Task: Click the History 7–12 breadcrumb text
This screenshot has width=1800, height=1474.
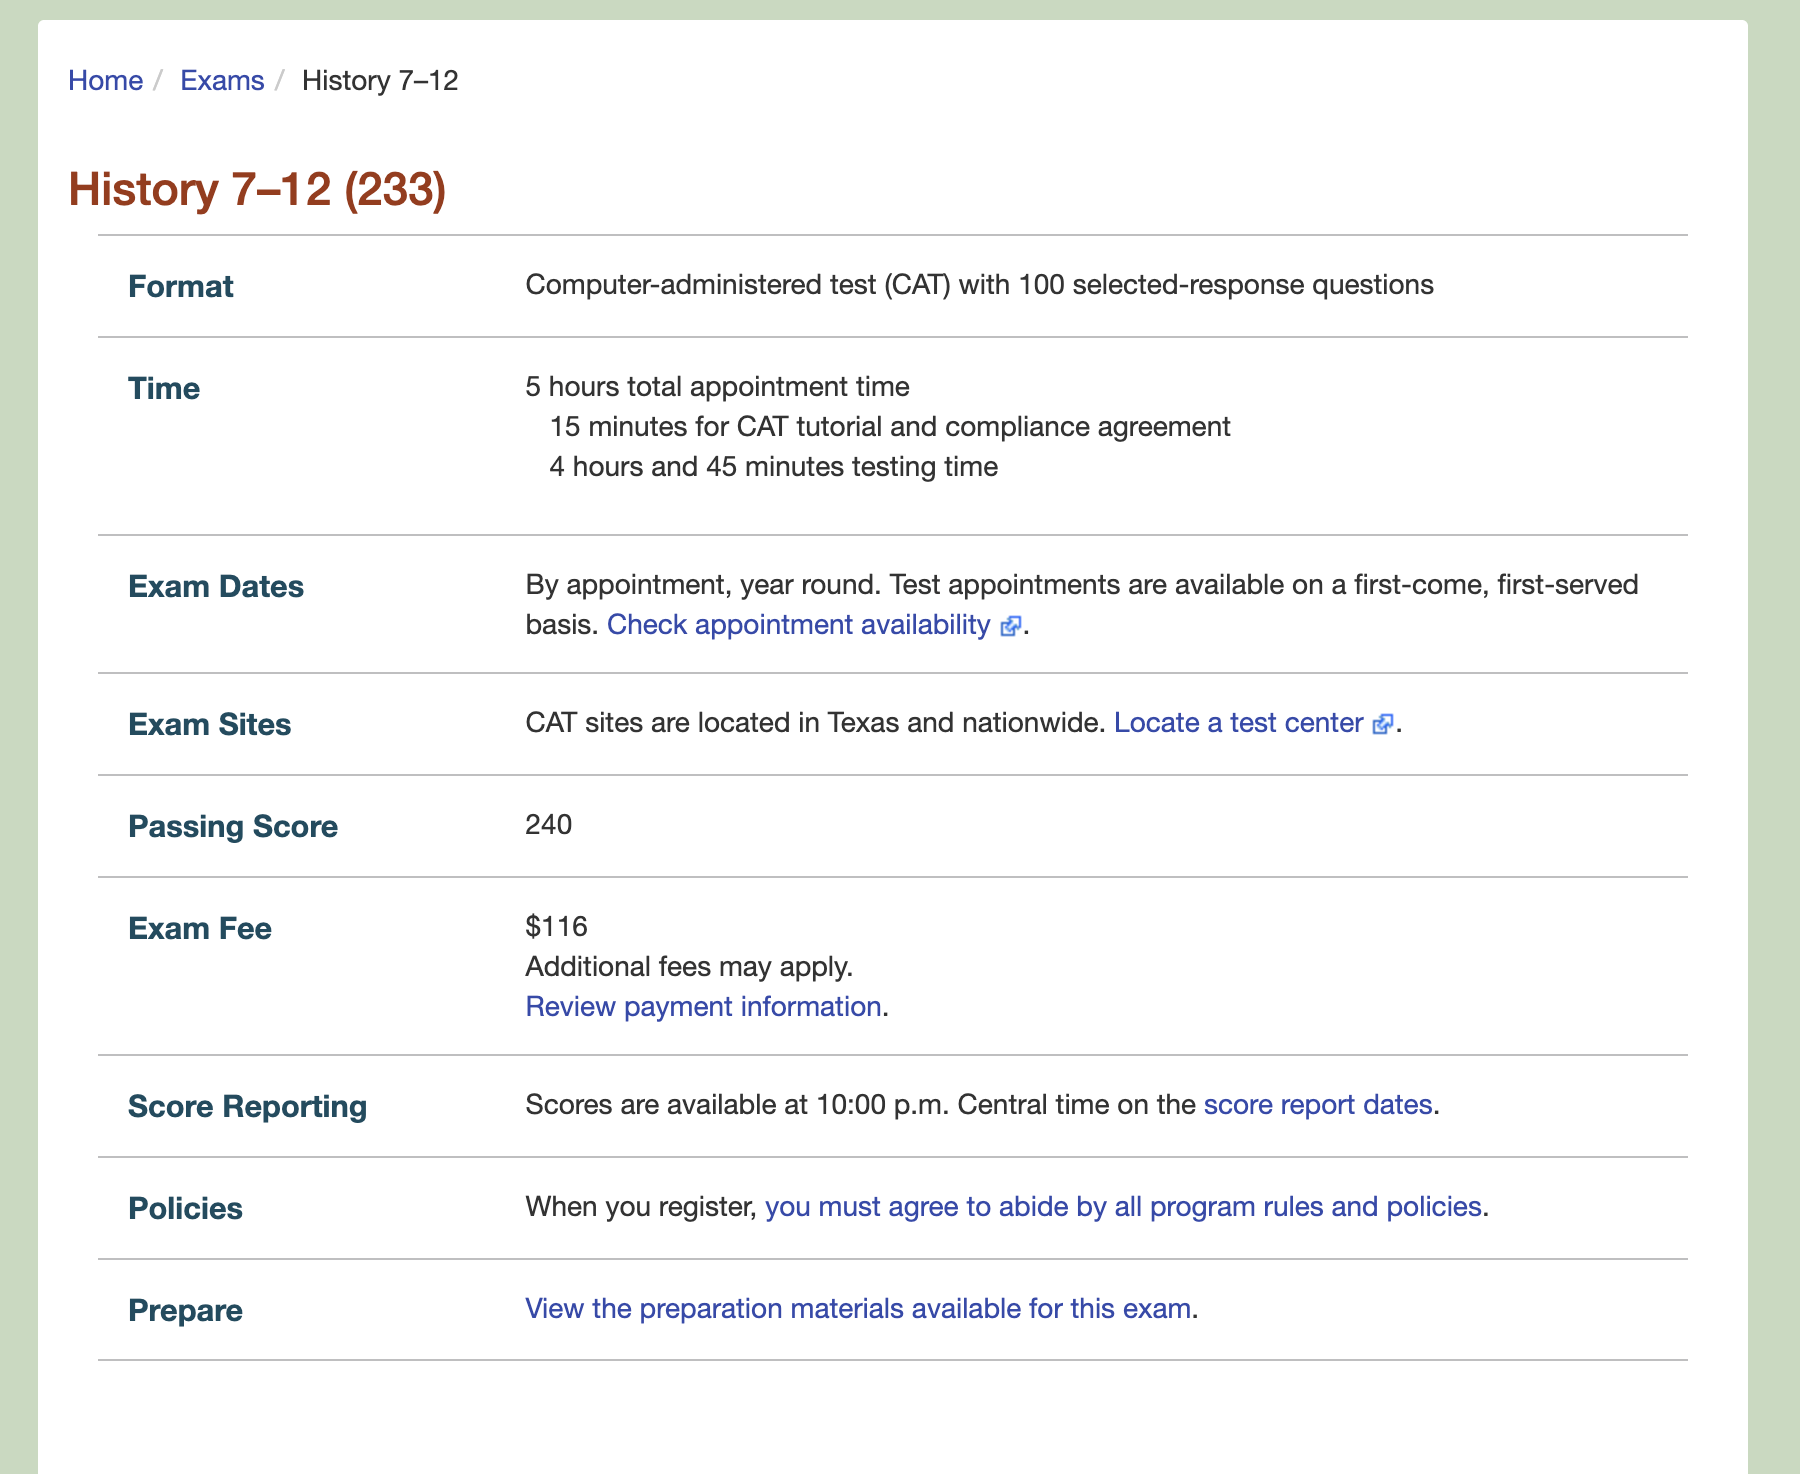Action: 380,80
